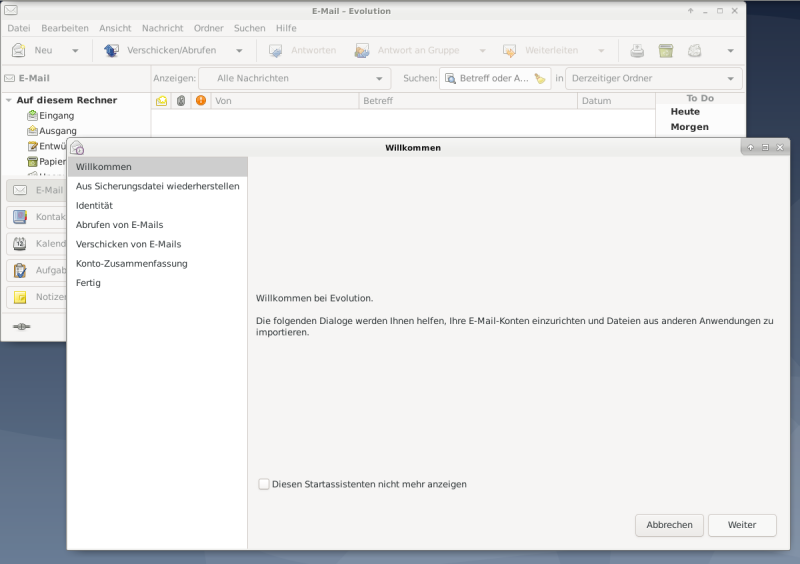Open the Hilfe menu

[286, 28]
